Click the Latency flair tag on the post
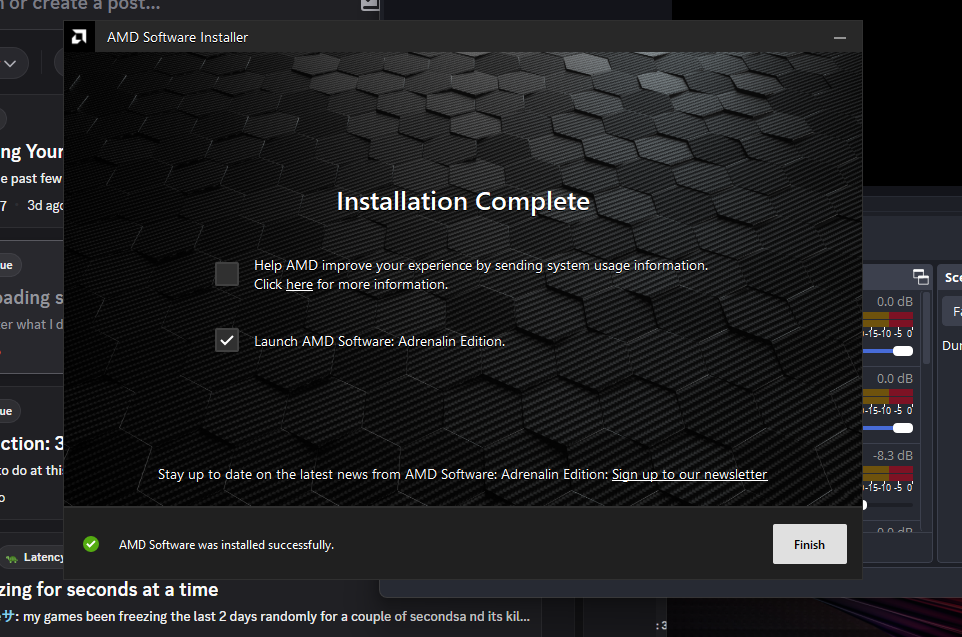 [x=34, y=557]
